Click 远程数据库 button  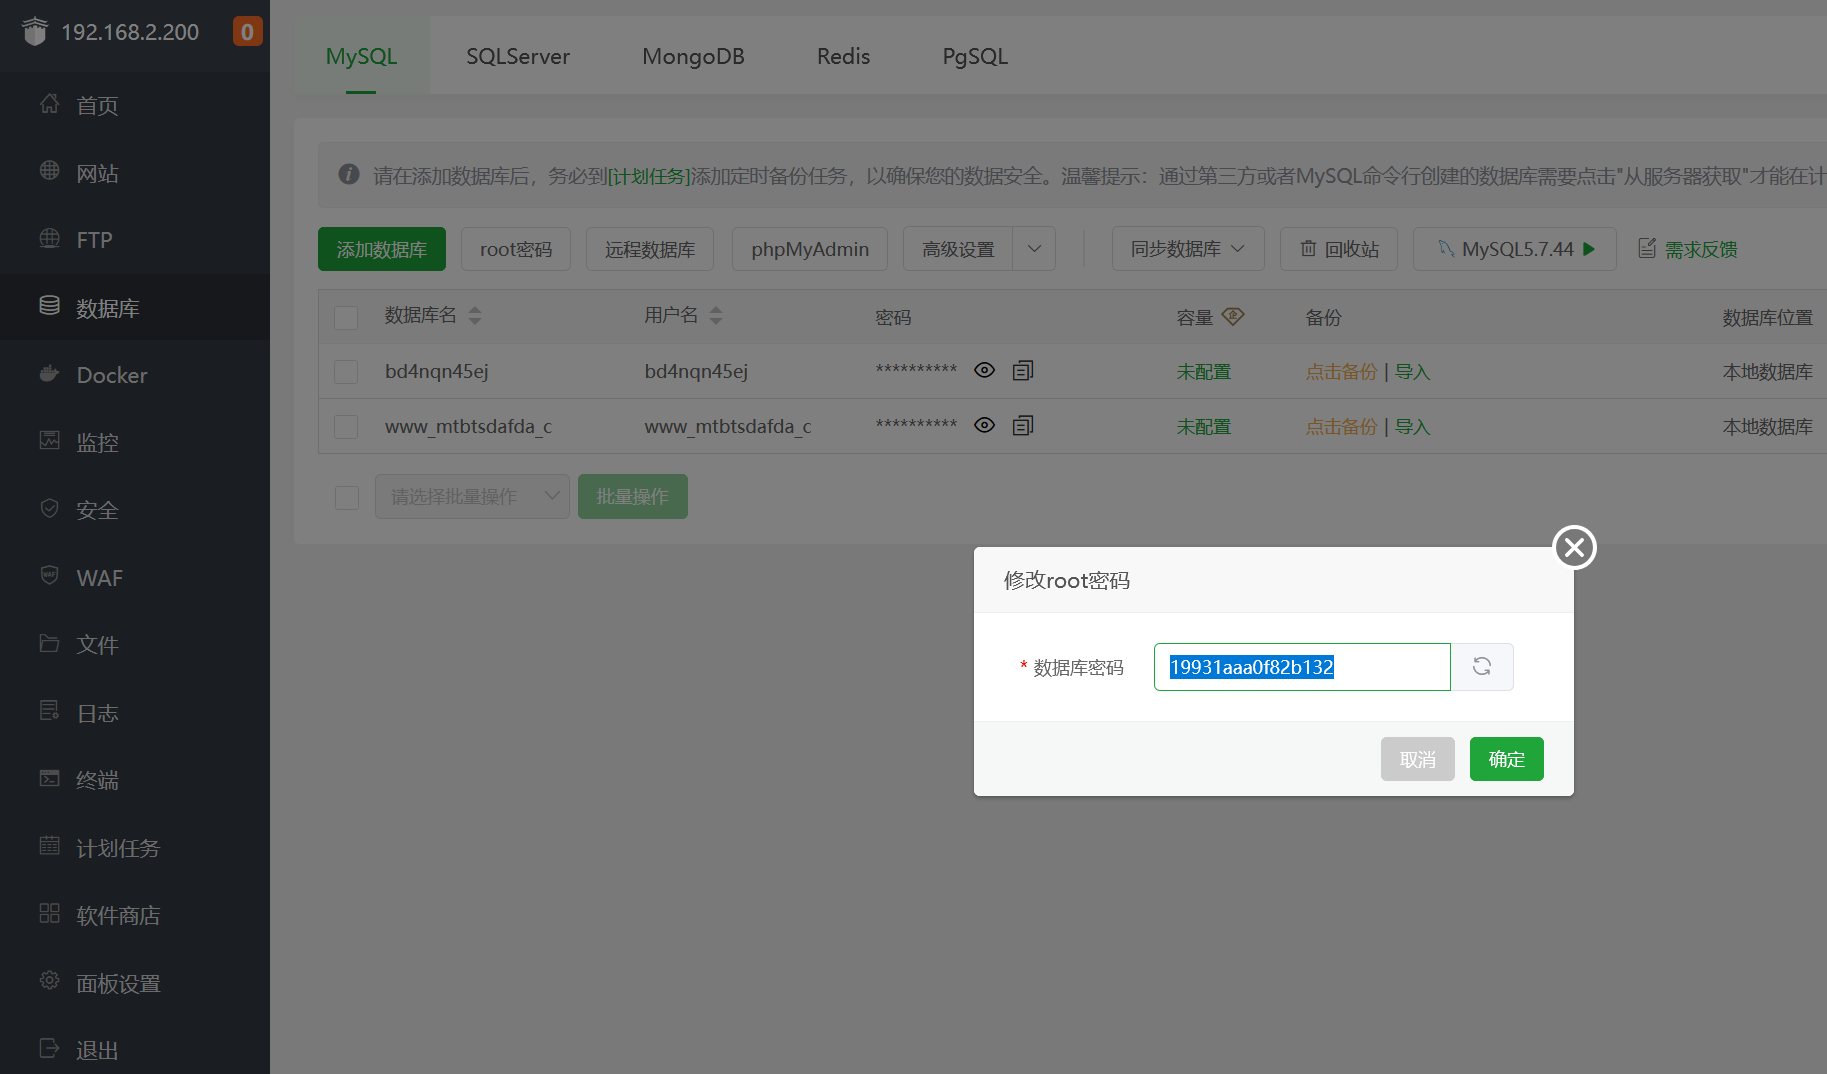tap(650, 249)
